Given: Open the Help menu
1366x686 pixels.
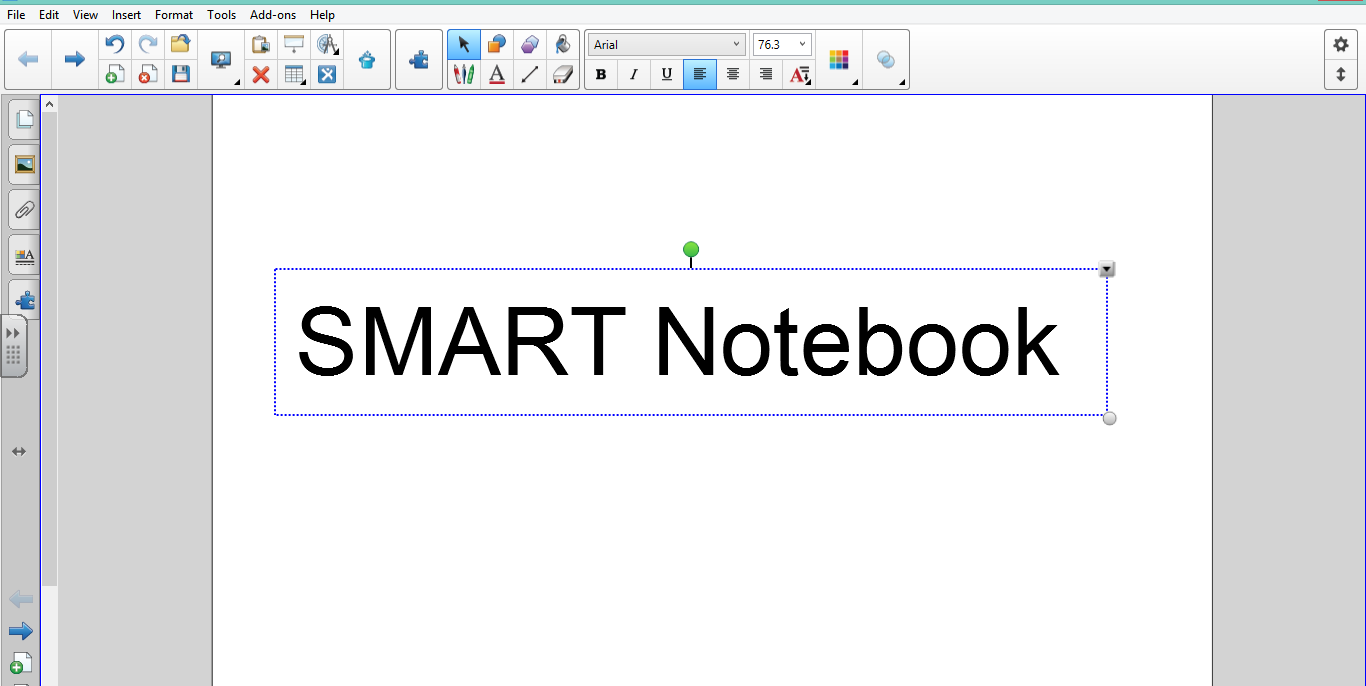Looking at the screenshot, I should (x=323, y=15).
